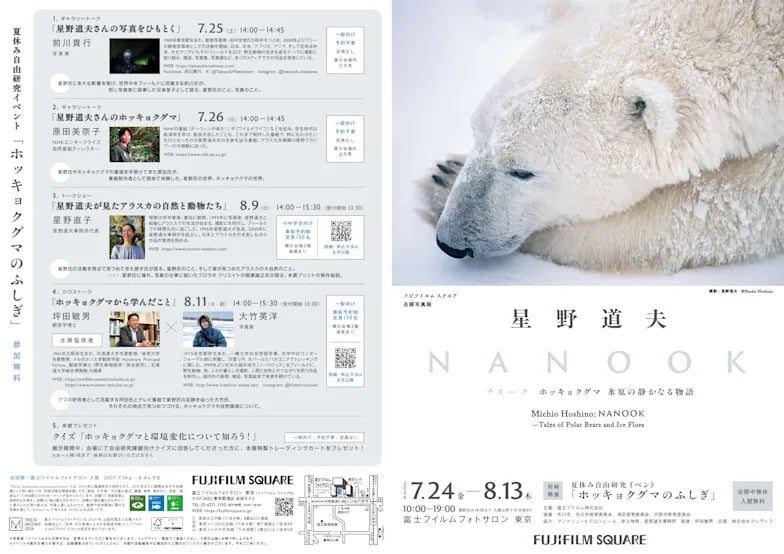This screenshot has height=554, width=784.
Task: Click the date 8.9
Action: (x=249, y=205)
